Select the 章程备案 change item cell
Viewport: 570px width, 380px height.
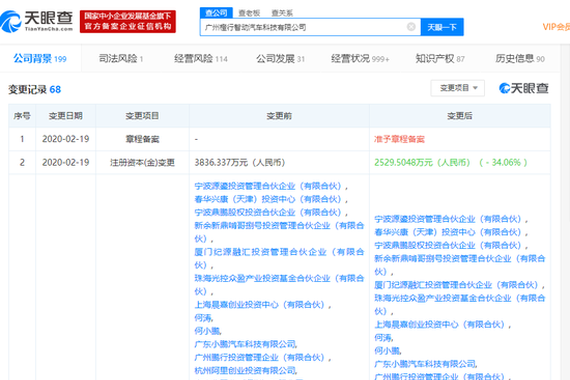click(142, 139)
